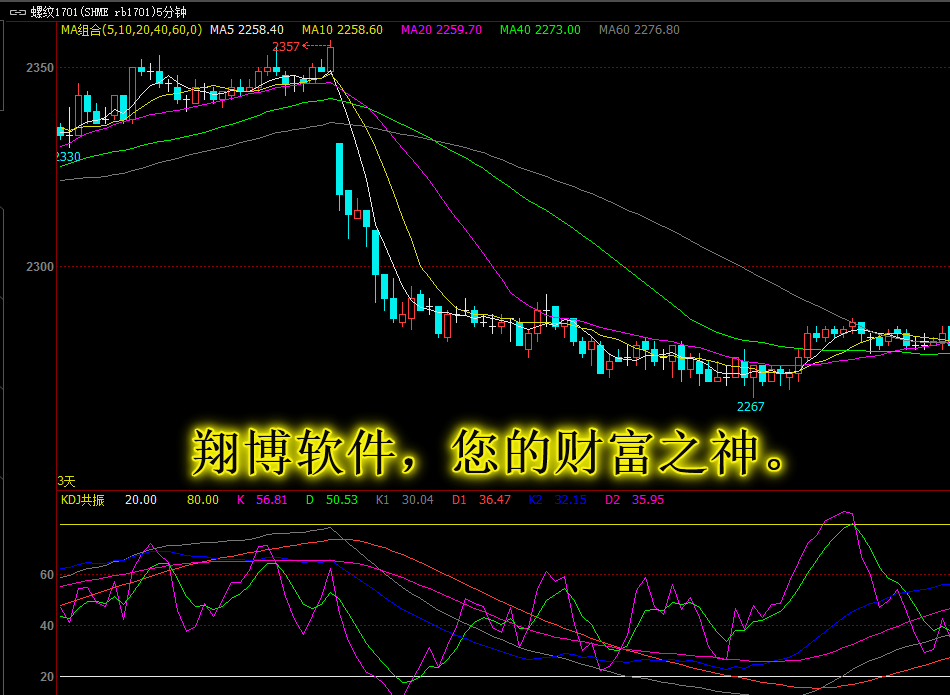Select the MA40 2273.00 value
The width and height of the screenshot is (950, 695).
540,30
